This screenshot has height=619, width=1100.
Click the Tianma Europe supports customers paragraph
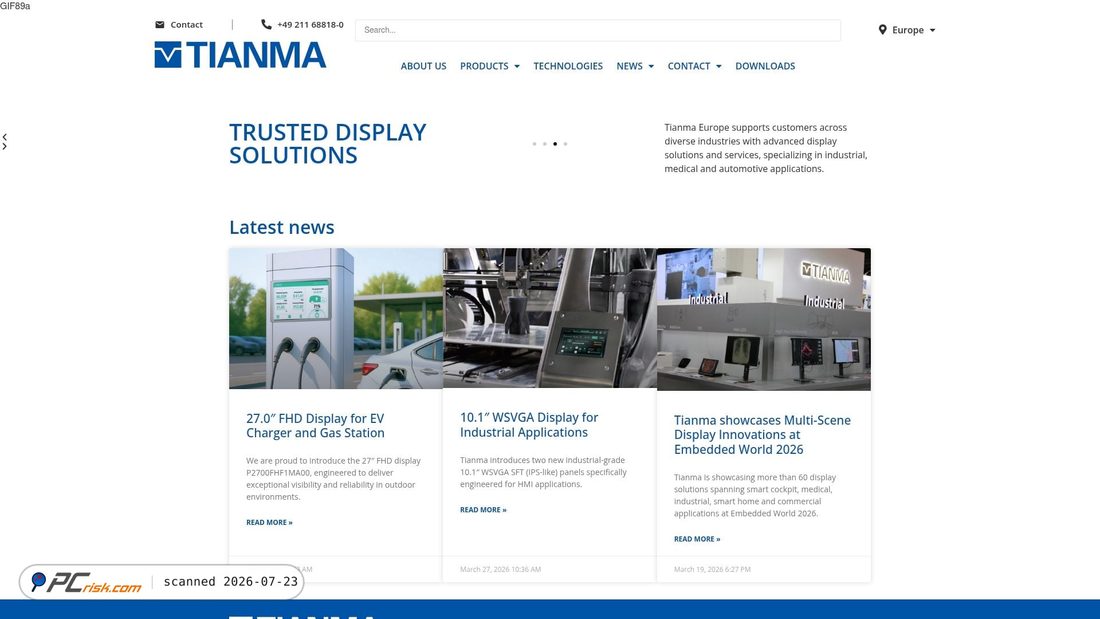765,148
